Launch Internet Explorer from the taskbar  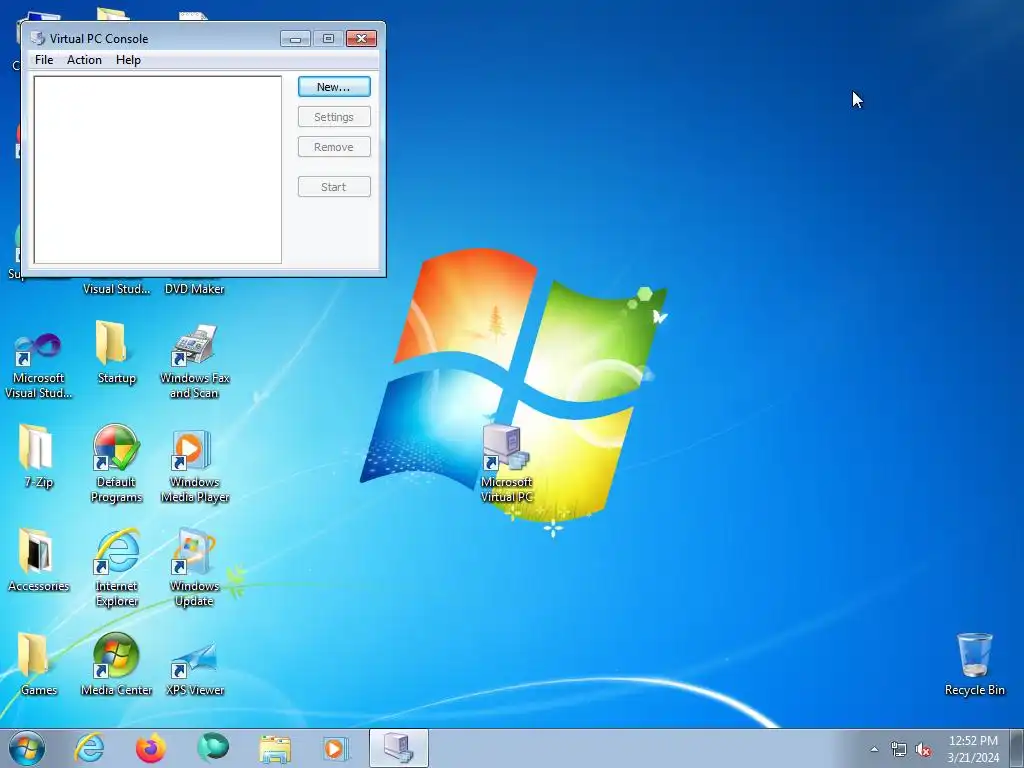pos(89,748)
